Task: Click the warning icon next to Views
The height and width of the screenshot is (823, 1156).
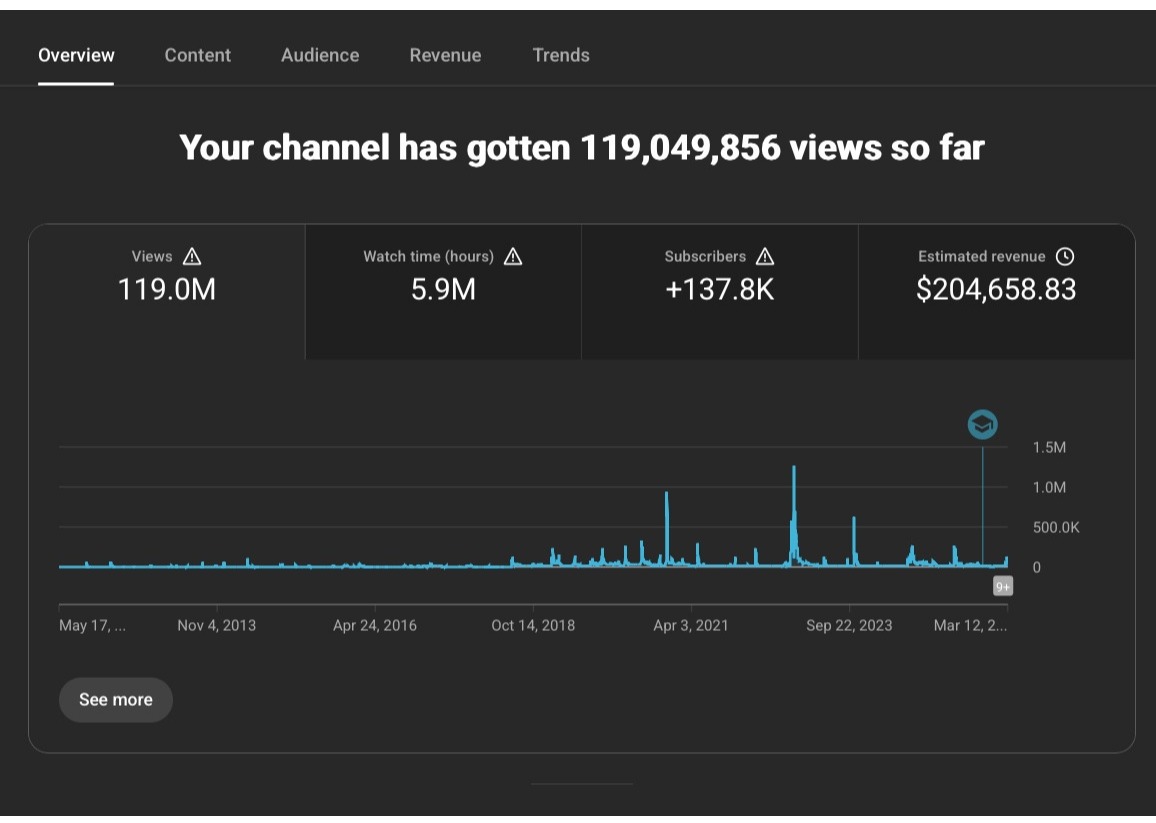Action: (x=192, y=257)
